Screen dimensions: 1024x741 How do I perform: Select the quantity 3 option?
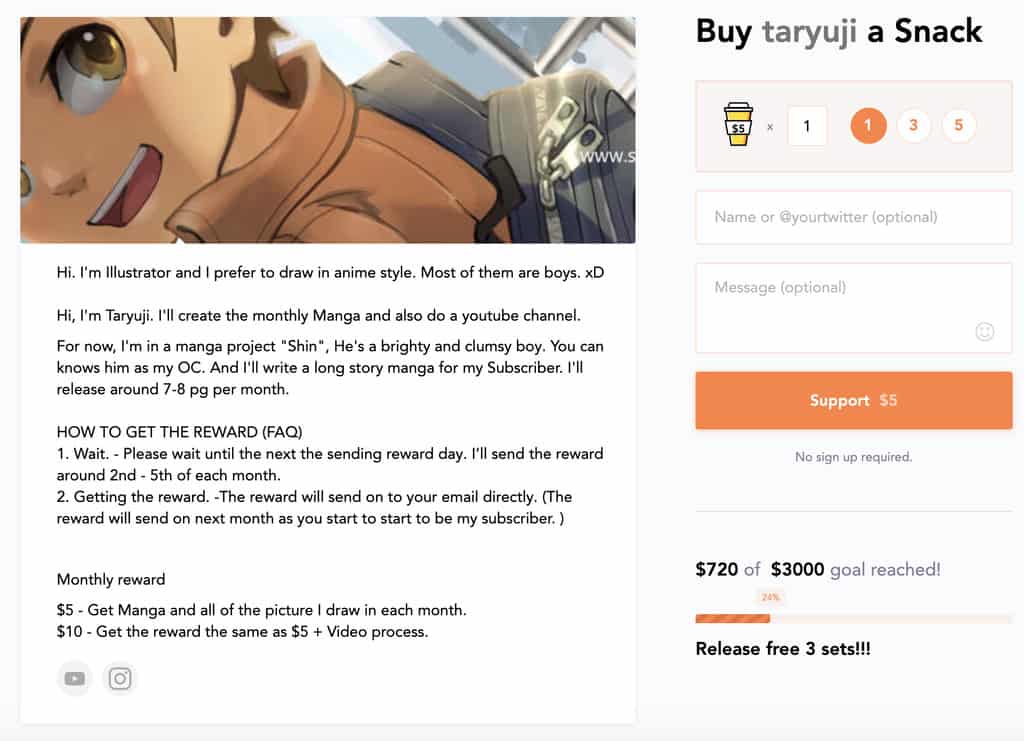click(x=913, y=125)
